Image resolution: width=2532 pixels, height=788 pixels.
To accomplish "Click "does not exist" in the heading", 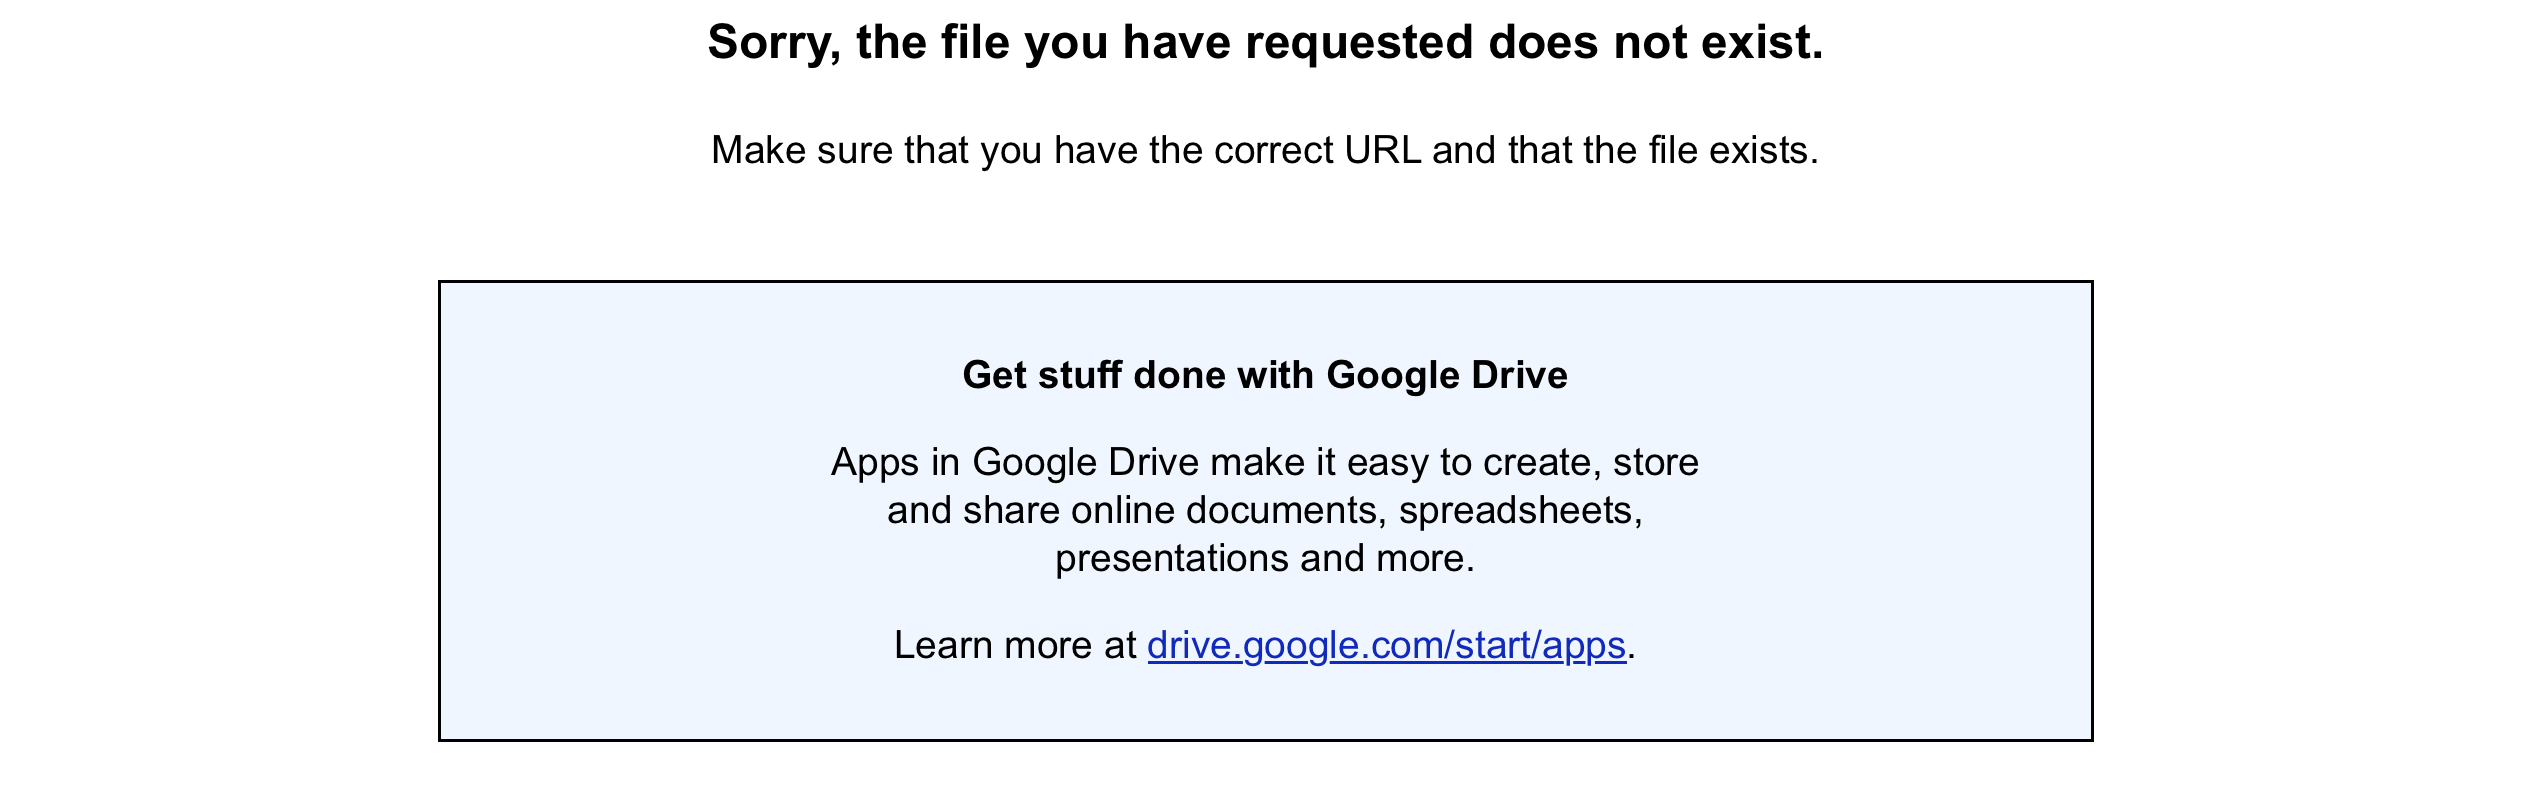I will click(1656, 42).
